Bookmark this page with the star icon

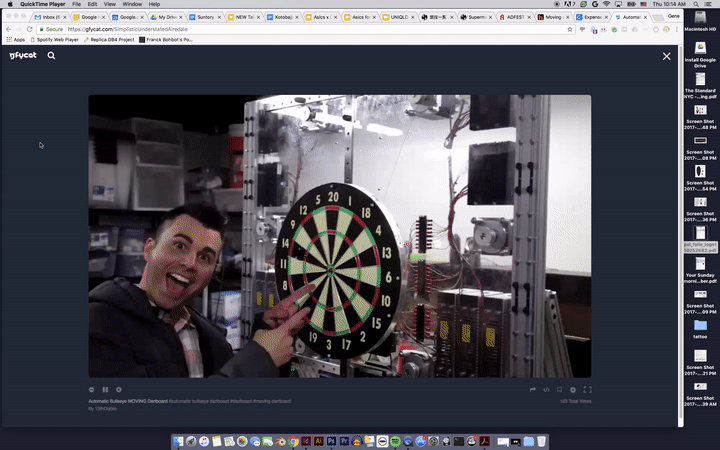(x=570, y=29)
